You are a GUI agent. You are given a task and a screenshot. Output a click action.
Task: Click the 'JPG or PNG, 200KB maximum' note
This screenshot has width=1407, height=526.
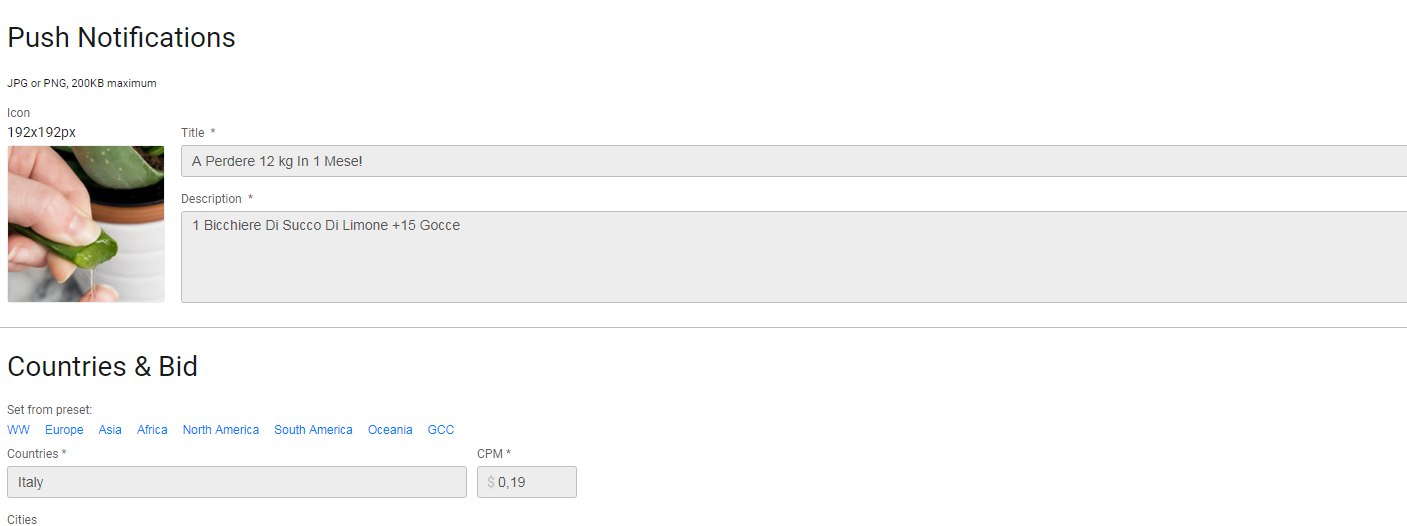click(x=82, y=83)
